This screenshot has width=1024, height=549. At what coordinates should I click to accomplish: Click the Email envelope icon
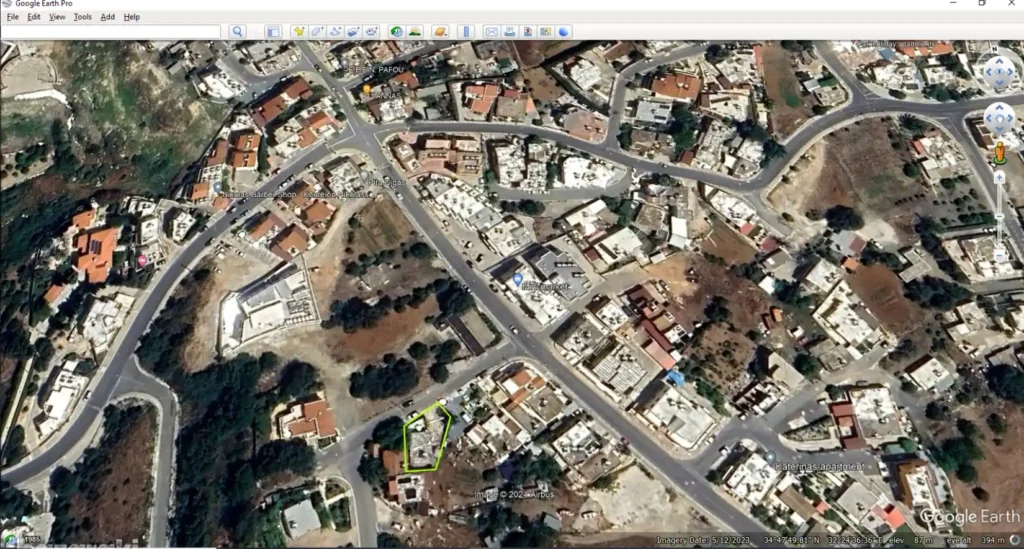point(491,32)
